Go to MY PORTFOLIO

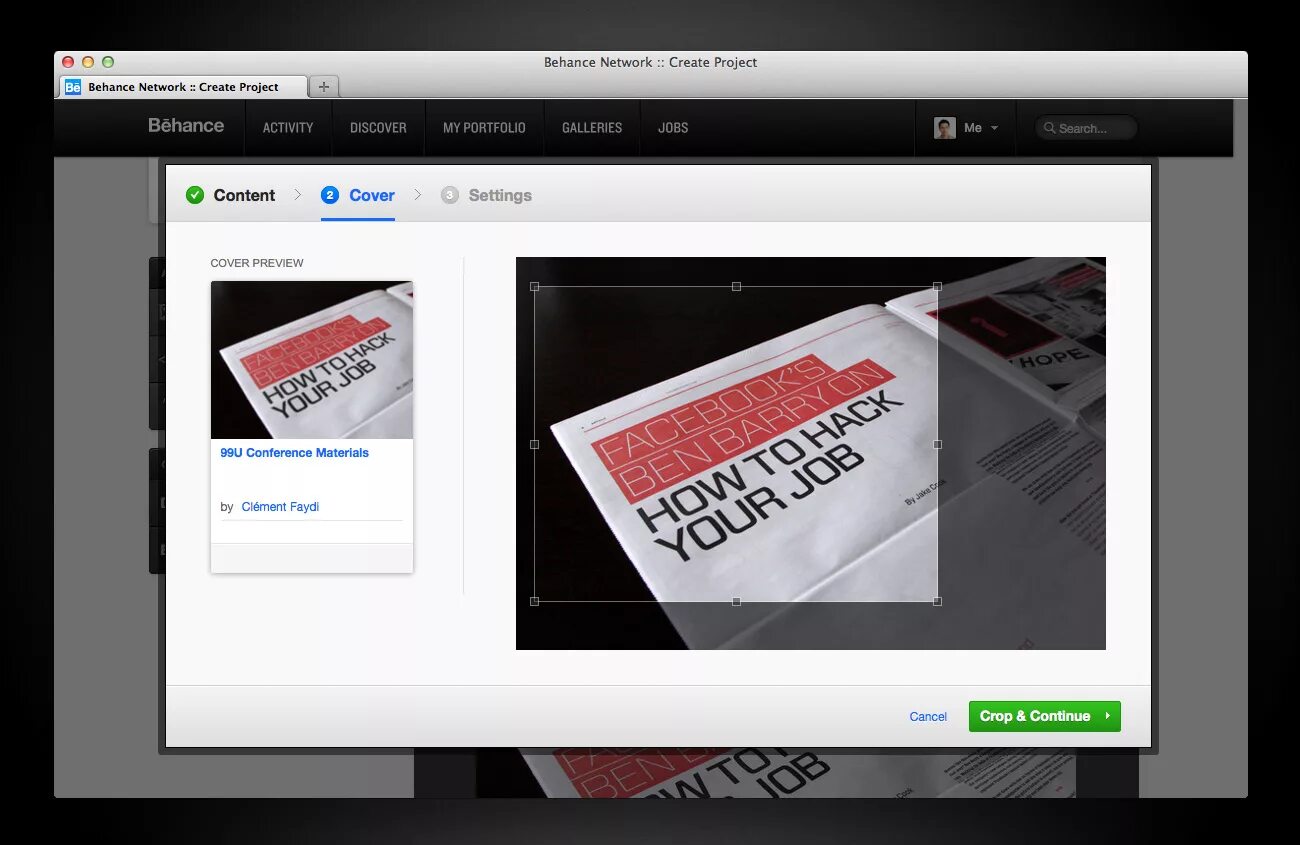(x=484, y=128)
